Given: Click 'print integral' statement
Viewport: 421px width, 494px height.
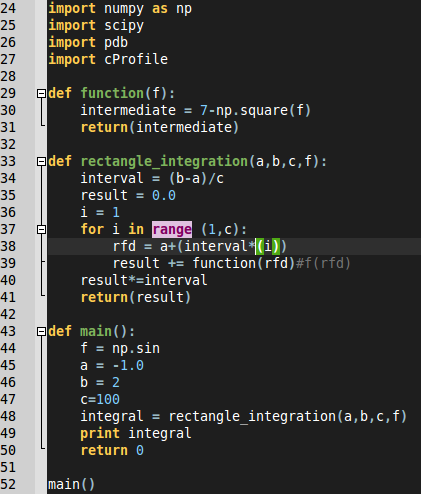Looking at the screenshot, I should point(136,434).
